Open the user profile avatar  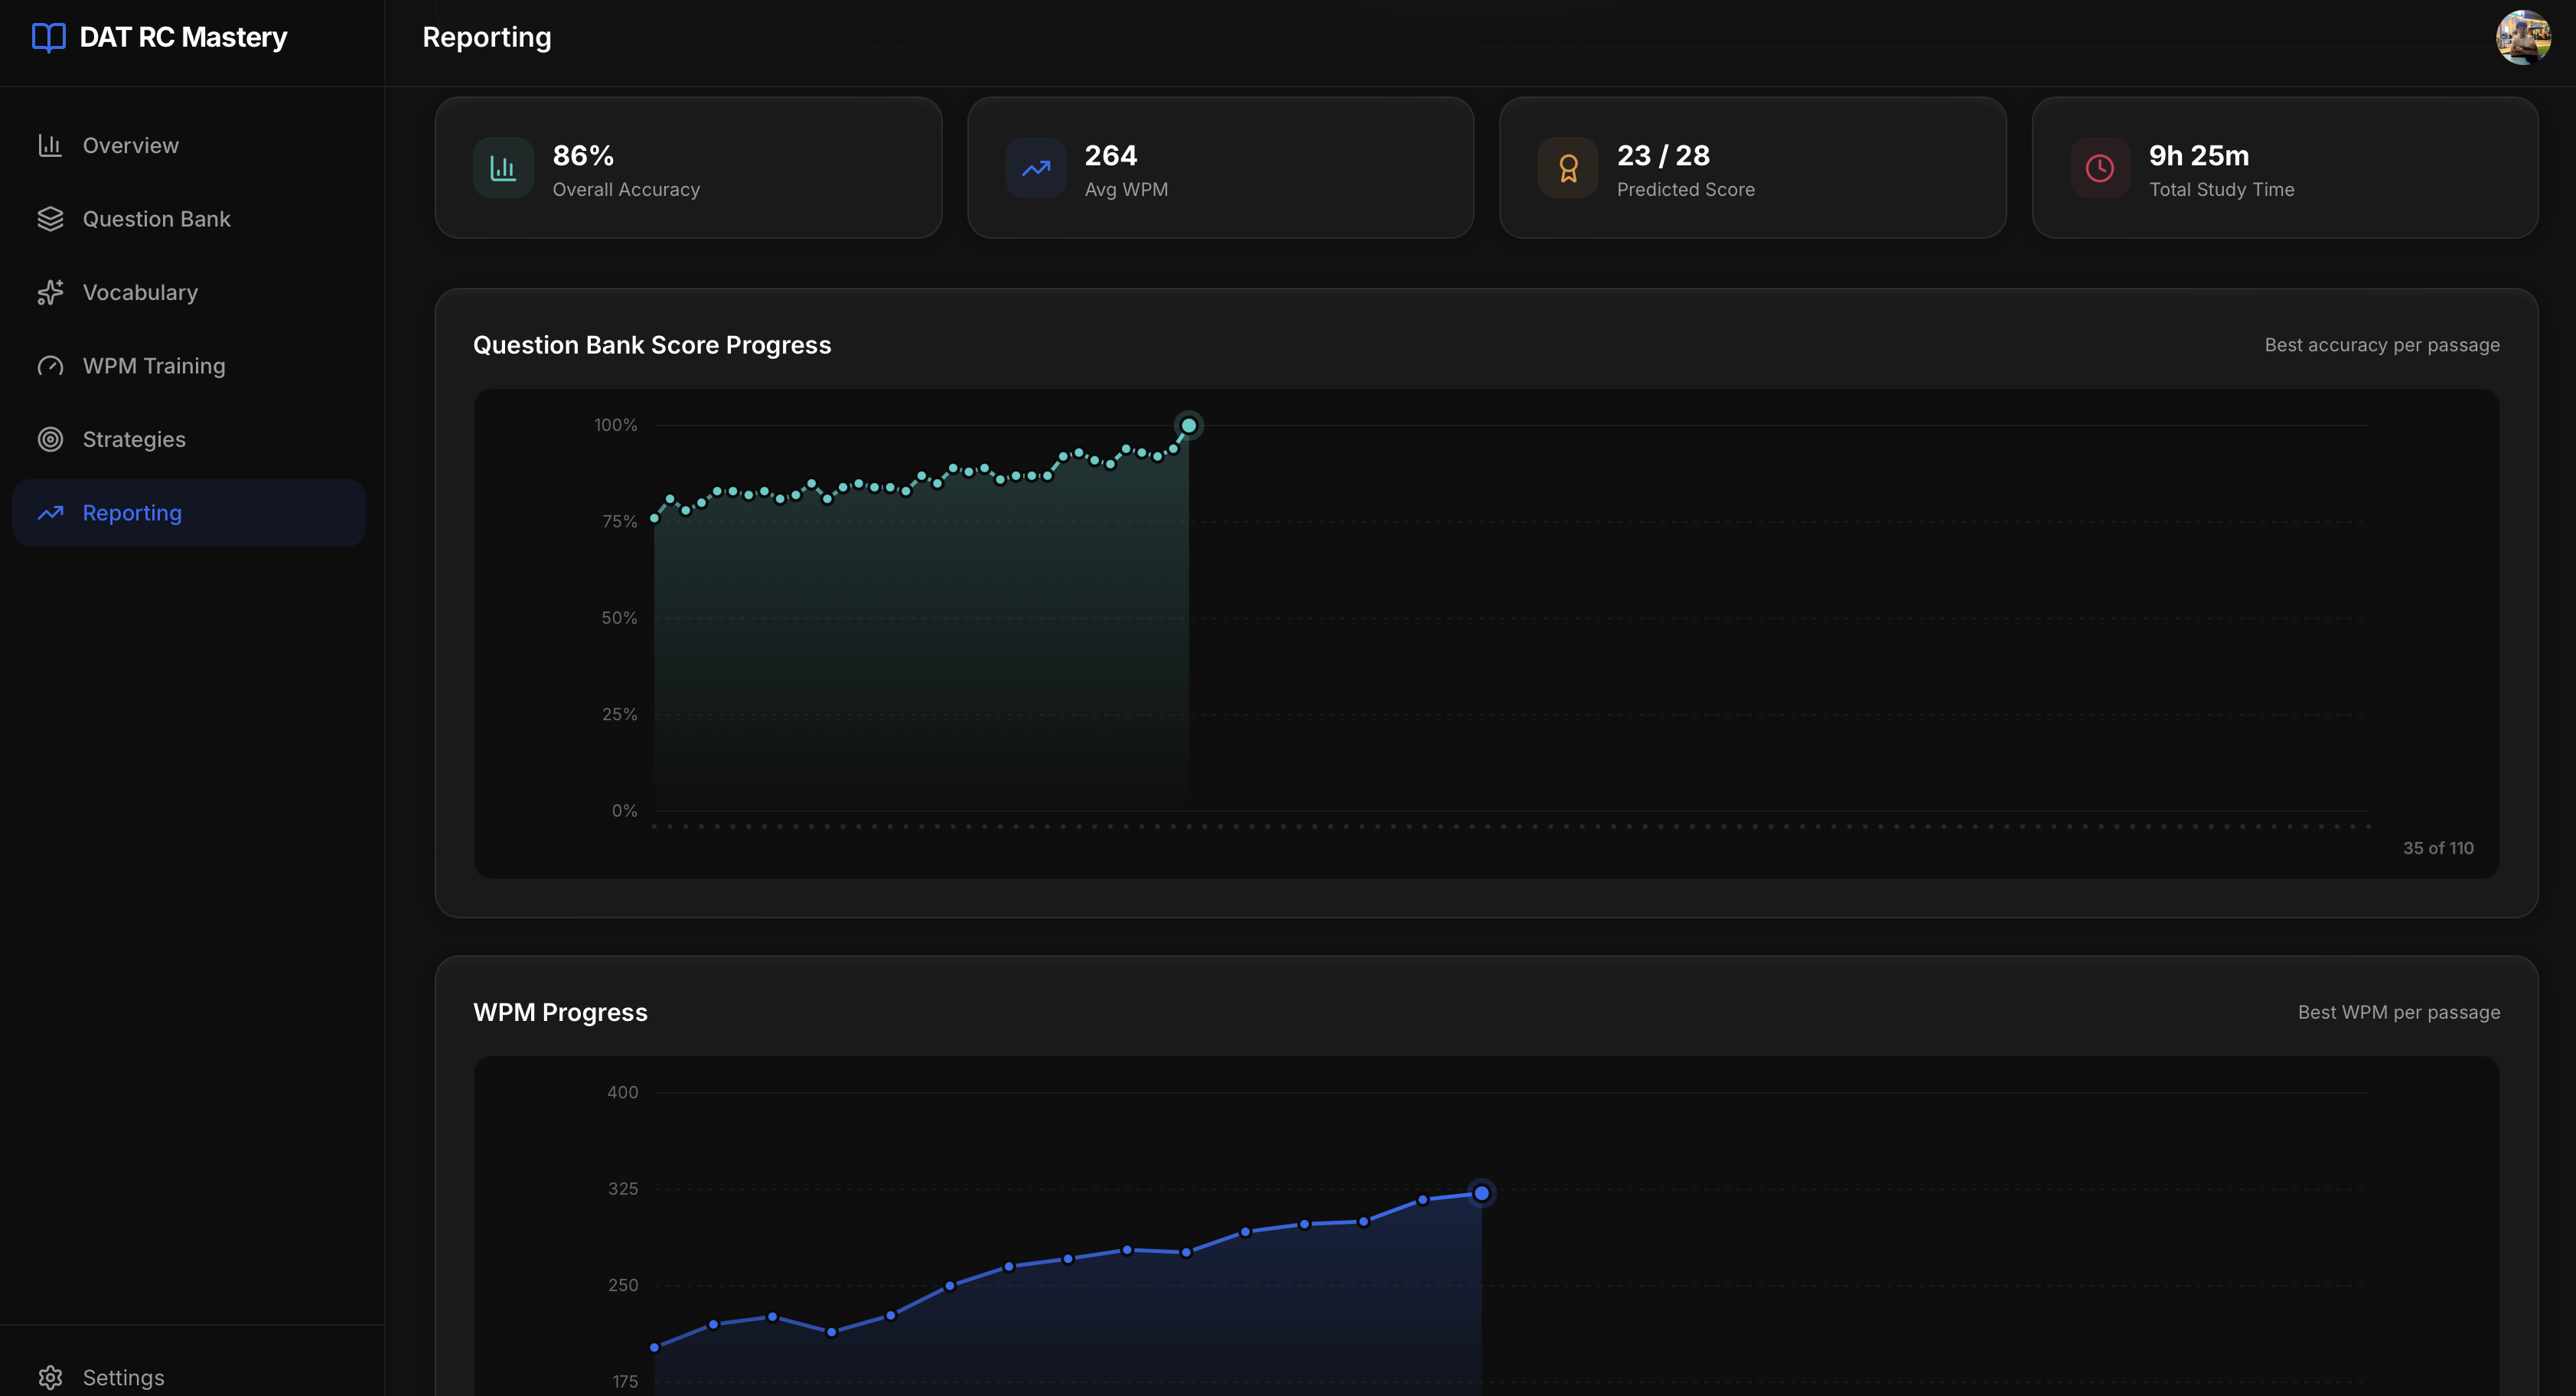click(x=2522, y=38)
